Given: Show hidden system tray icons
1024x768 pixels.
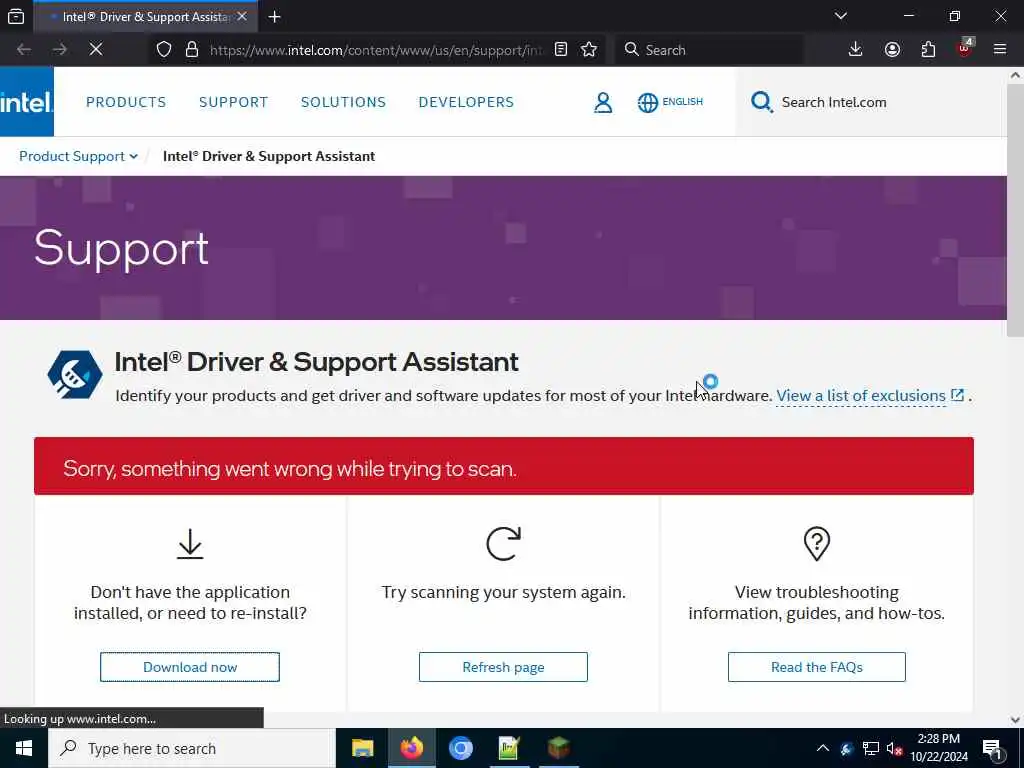Looking at the screenshot, I should [823, 748].
